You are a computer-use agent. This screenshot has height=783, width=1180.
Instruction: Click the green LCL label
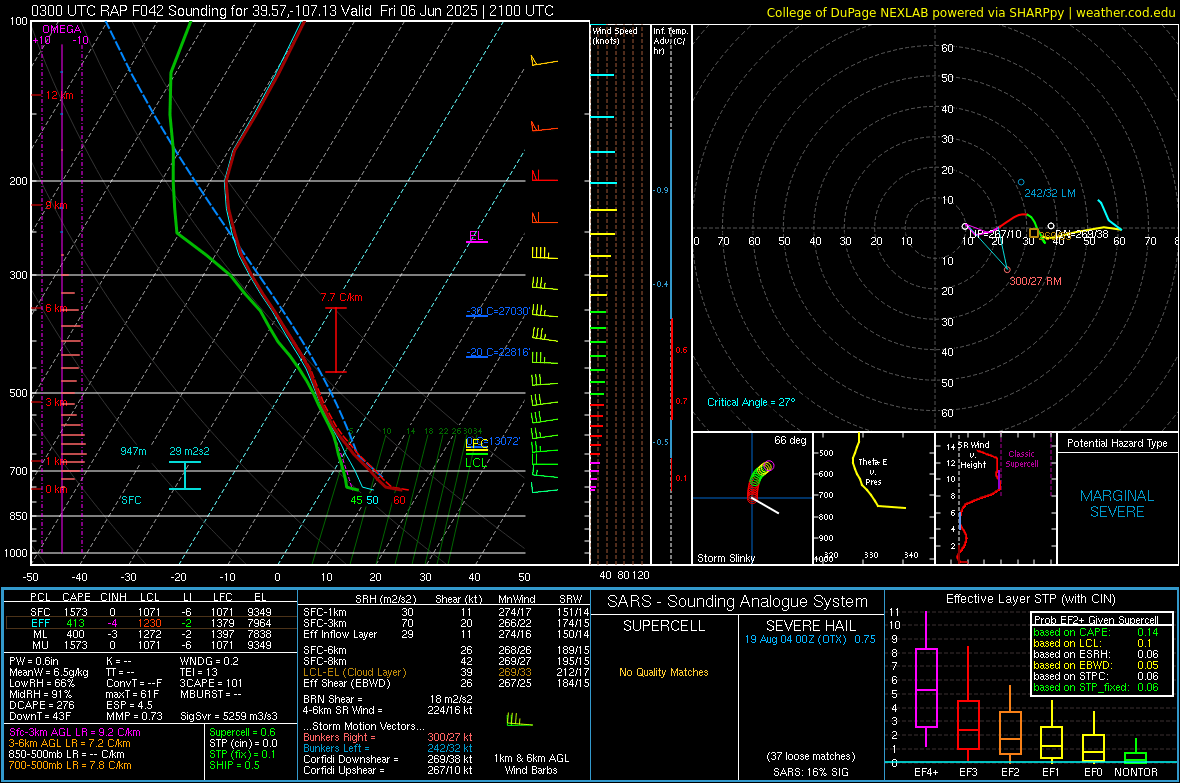coord(476,463)
